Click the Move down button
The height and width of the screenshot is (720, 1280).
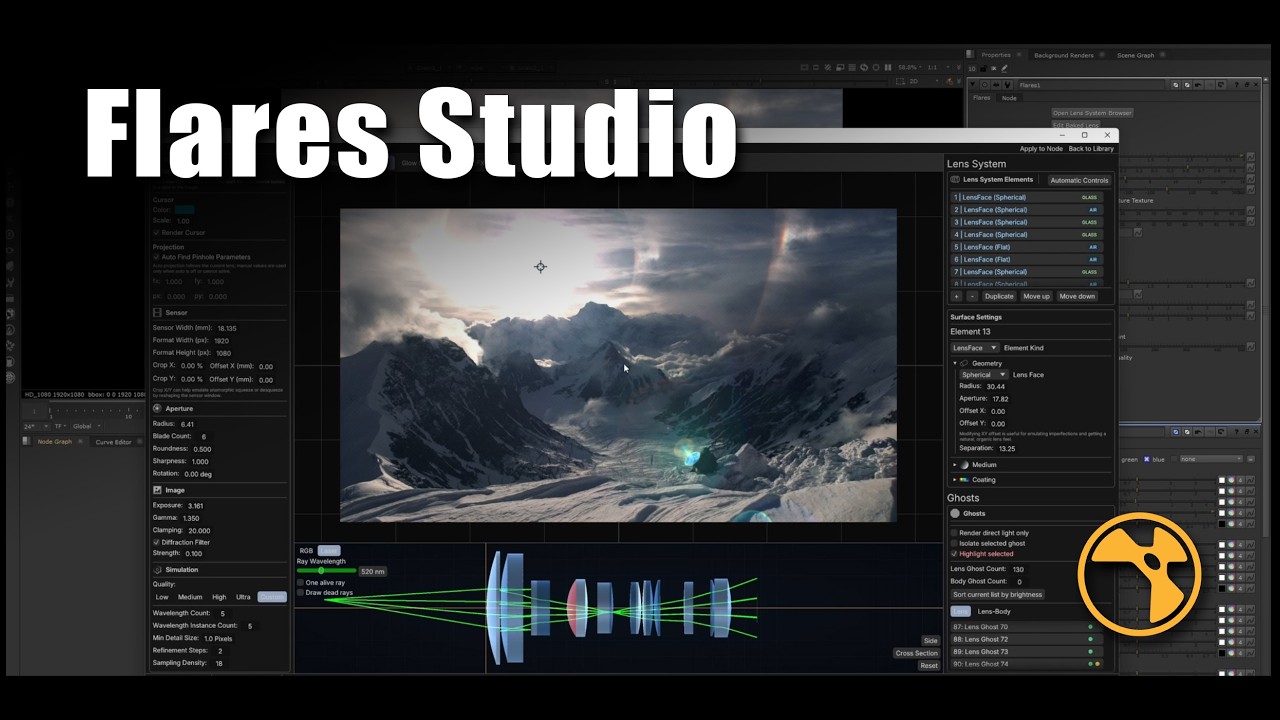point(1077,297)
